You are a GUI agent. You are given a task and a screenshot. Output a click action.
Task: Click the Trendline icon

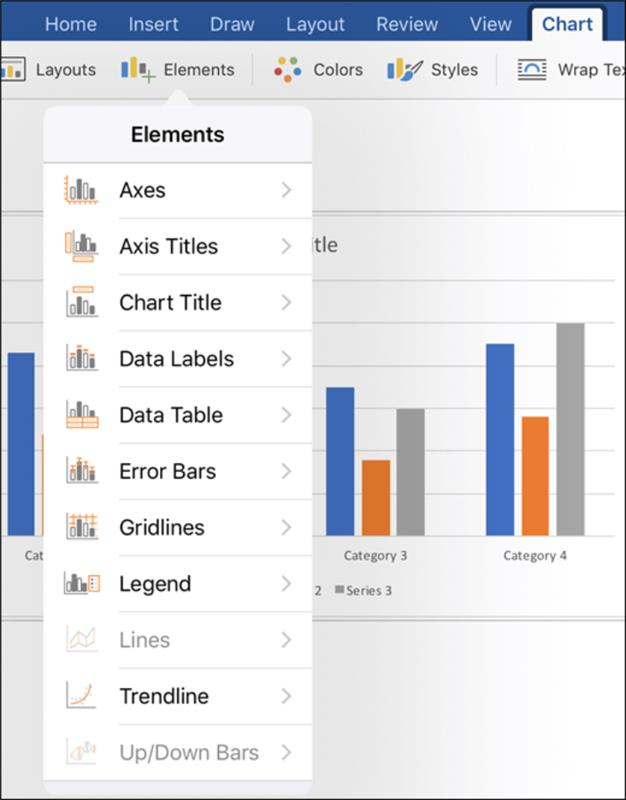[81, 695]
